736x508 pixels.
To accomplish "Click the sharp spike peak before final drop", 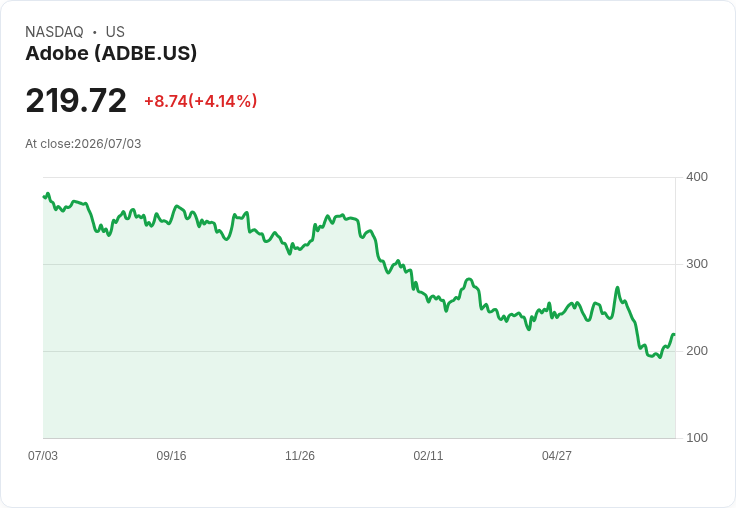I will click(617, 287).
